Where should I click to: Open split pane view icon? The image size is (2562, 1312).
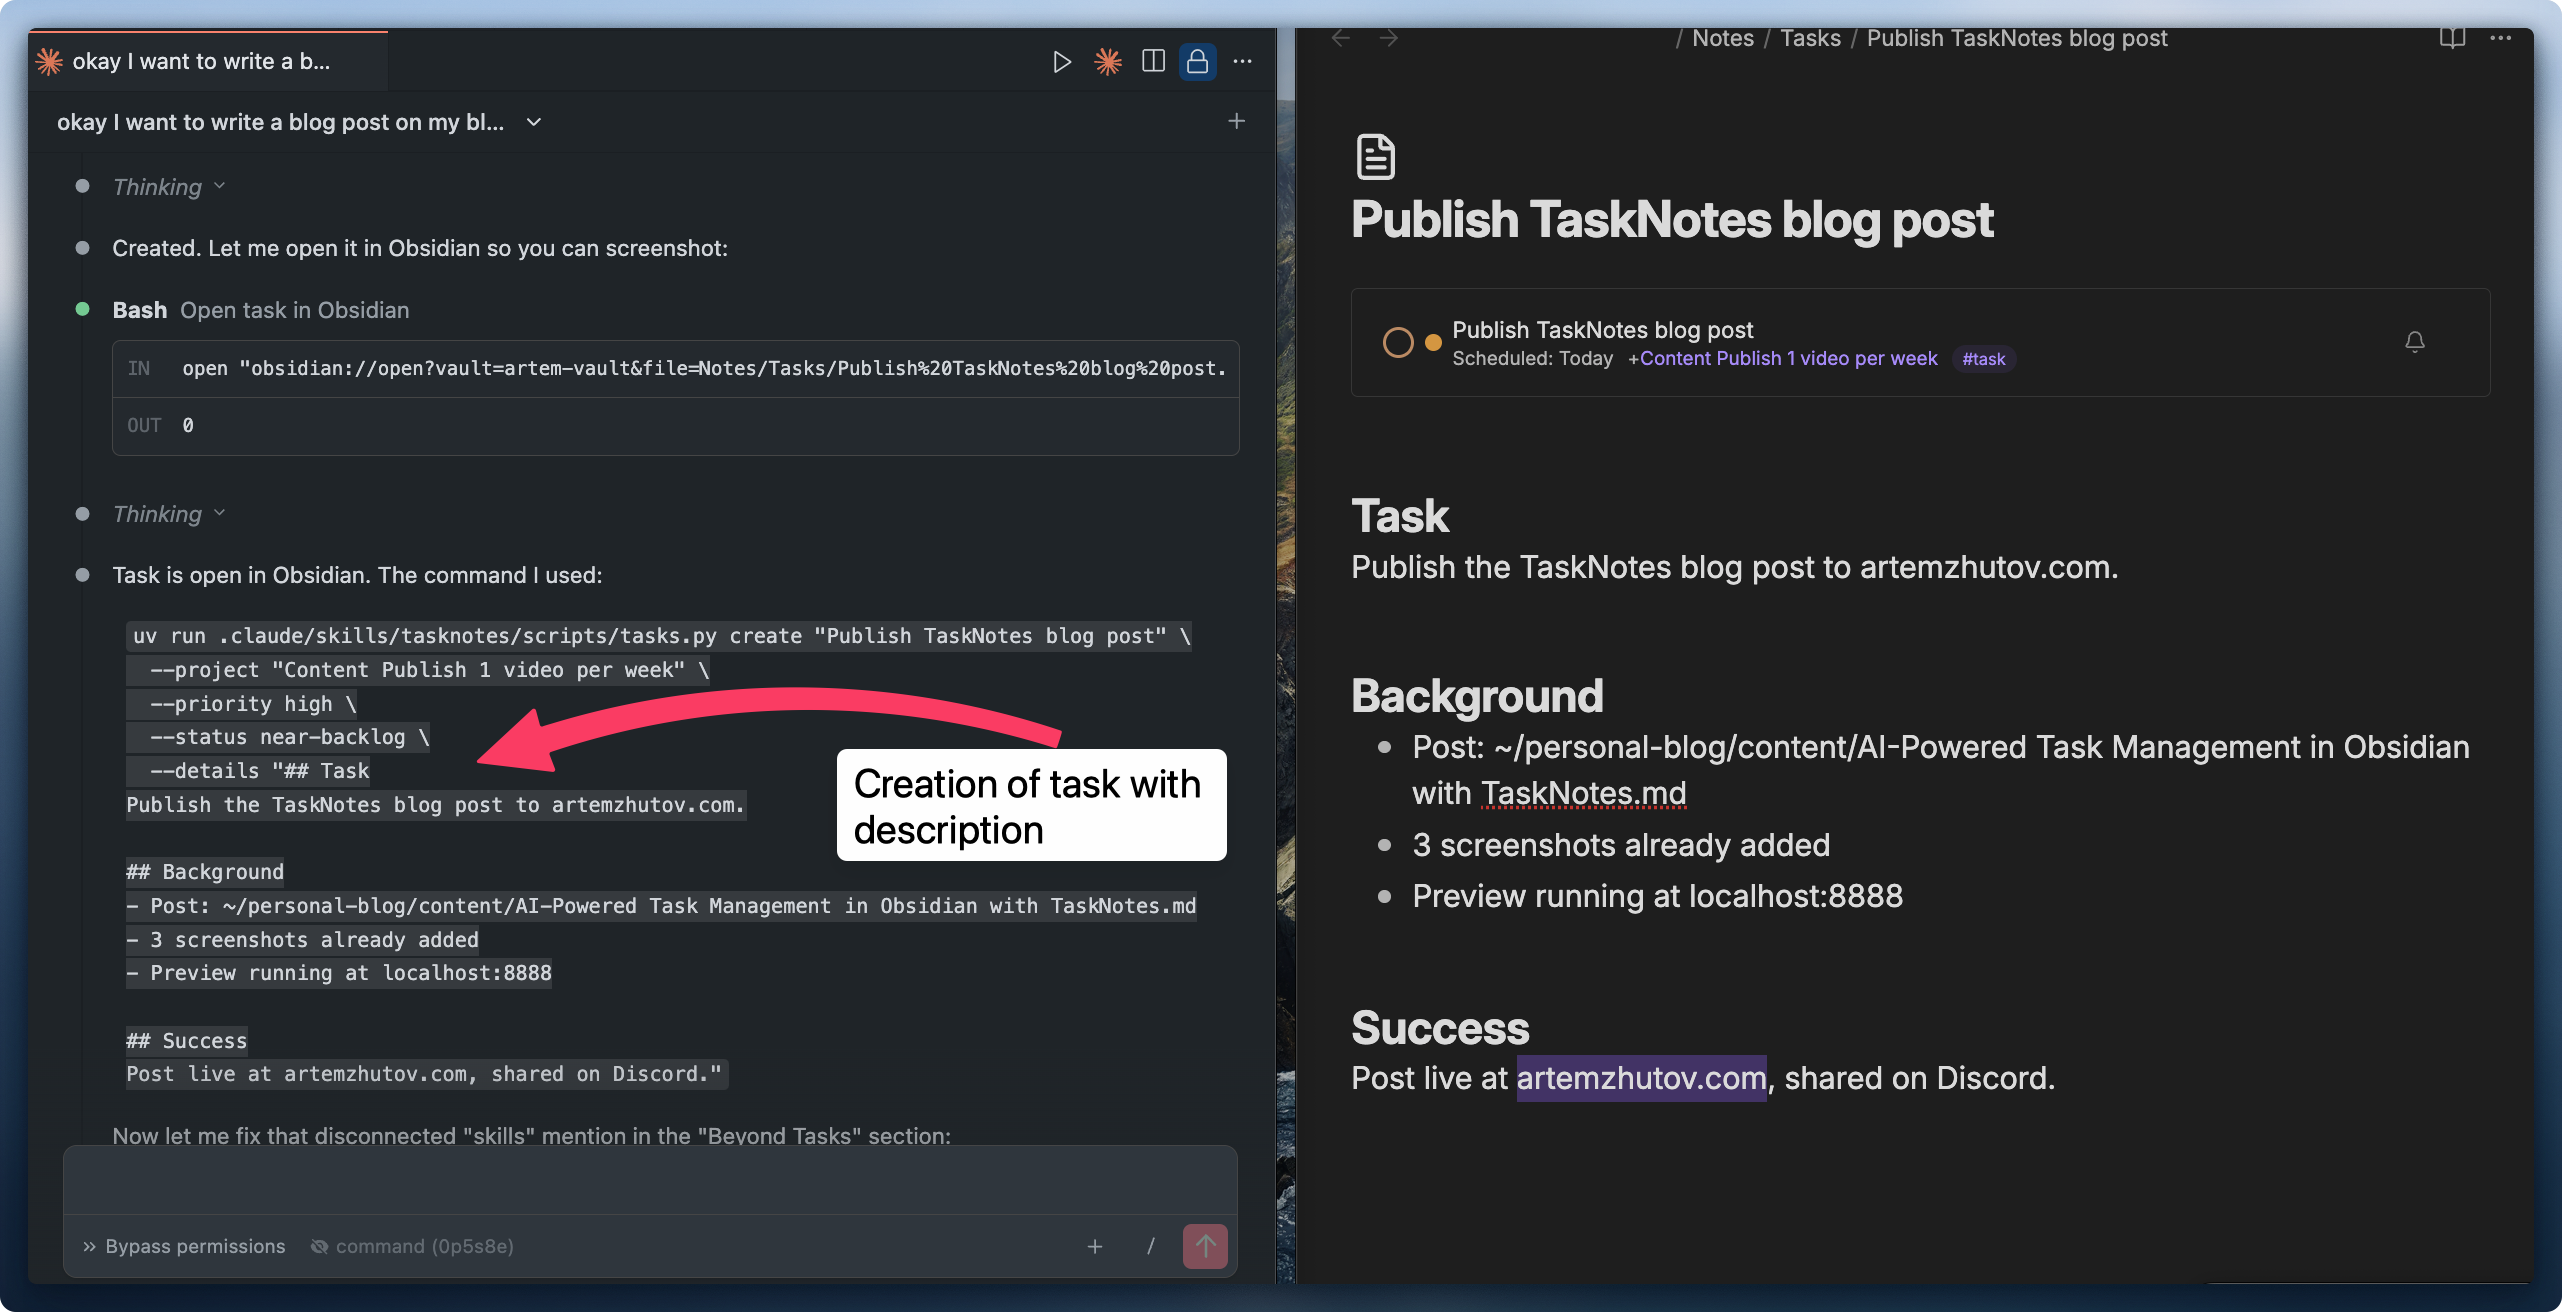(1152, 61)
